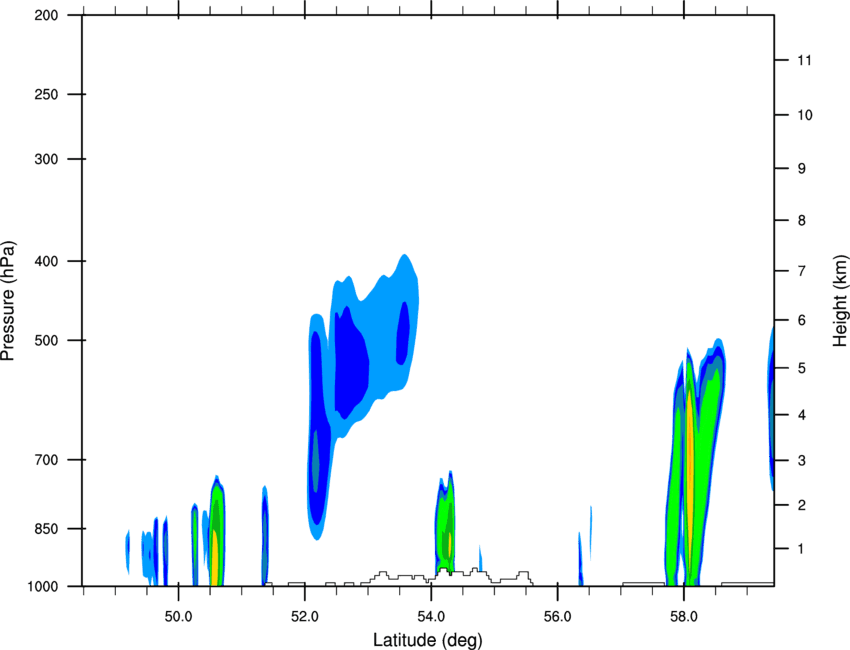
Task: Click the 2 km height label
Action: coord(802,505)
